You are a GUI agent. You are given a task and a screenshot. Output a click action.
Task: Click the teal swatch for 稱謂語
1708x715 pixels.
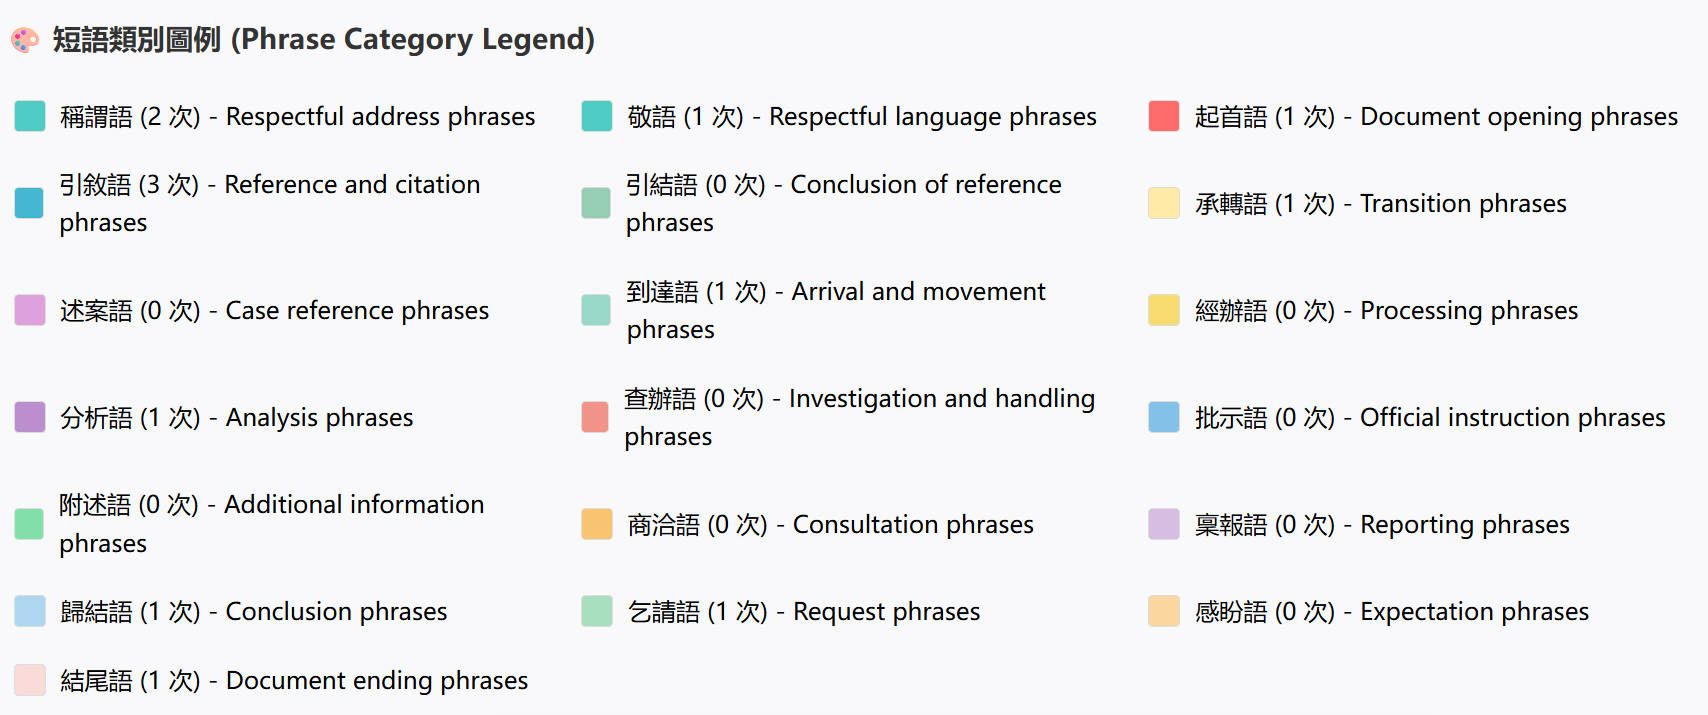pyautogui.click(x=30, y=116)
